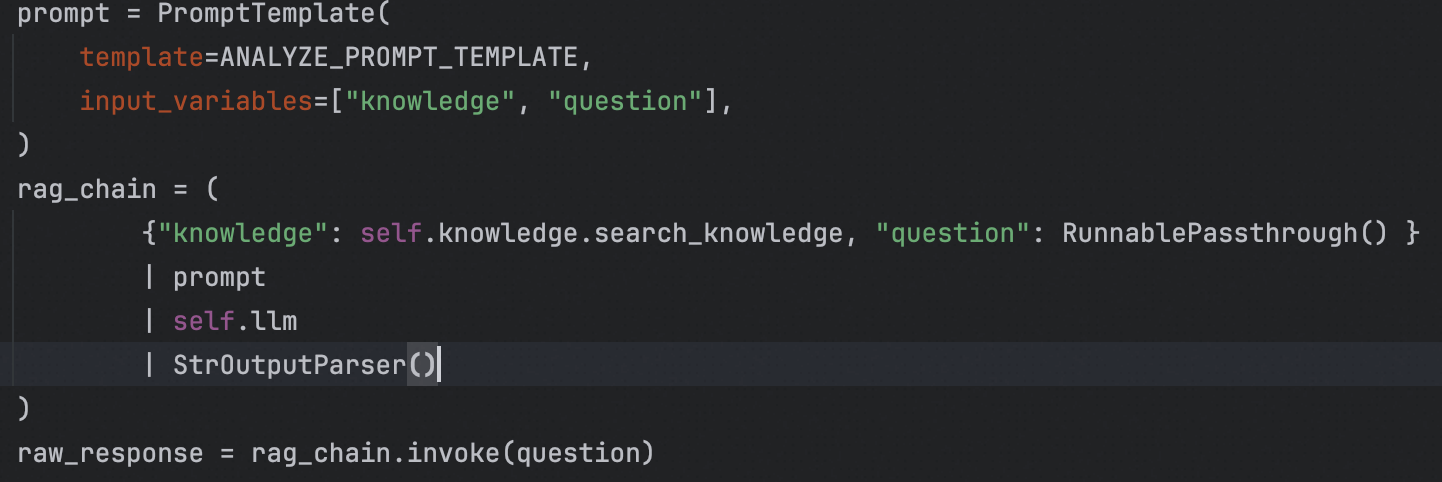Click the template keyword argument
The width and height of the screenshot is (1442, 482).
[x=142, y=58]
